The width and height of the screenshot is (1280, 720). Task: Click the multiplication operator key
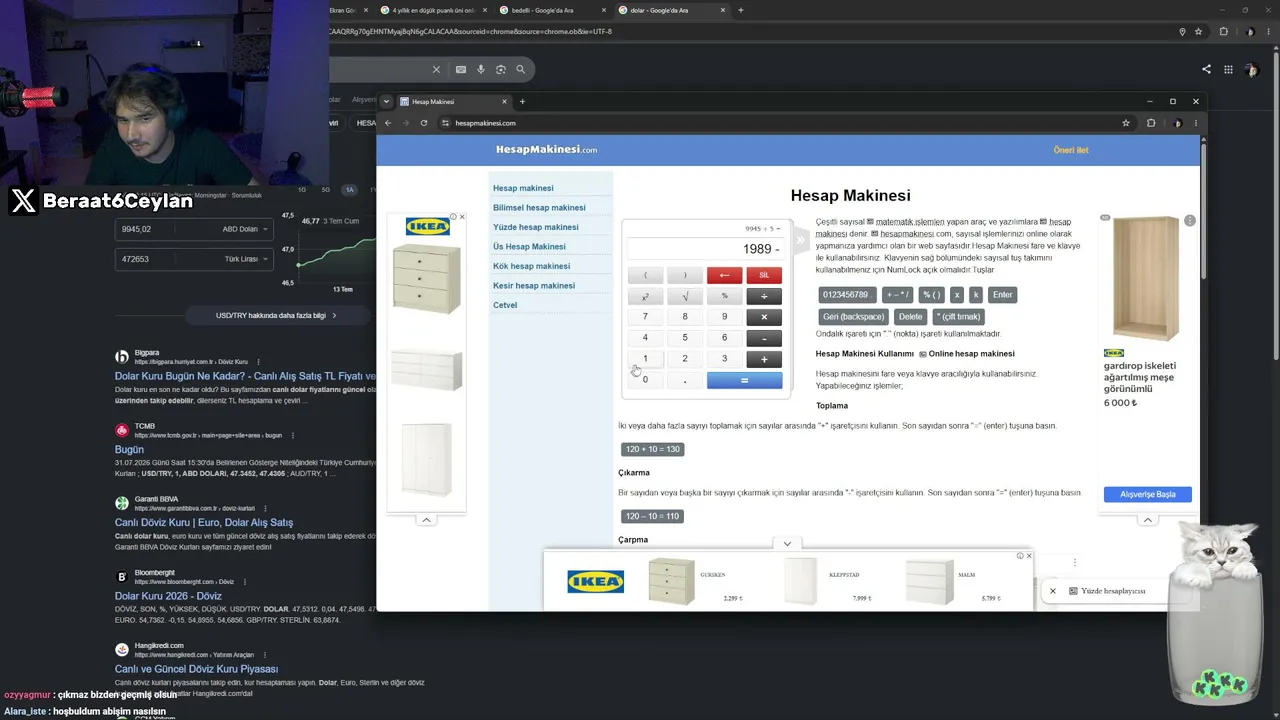tap(764, 317)
